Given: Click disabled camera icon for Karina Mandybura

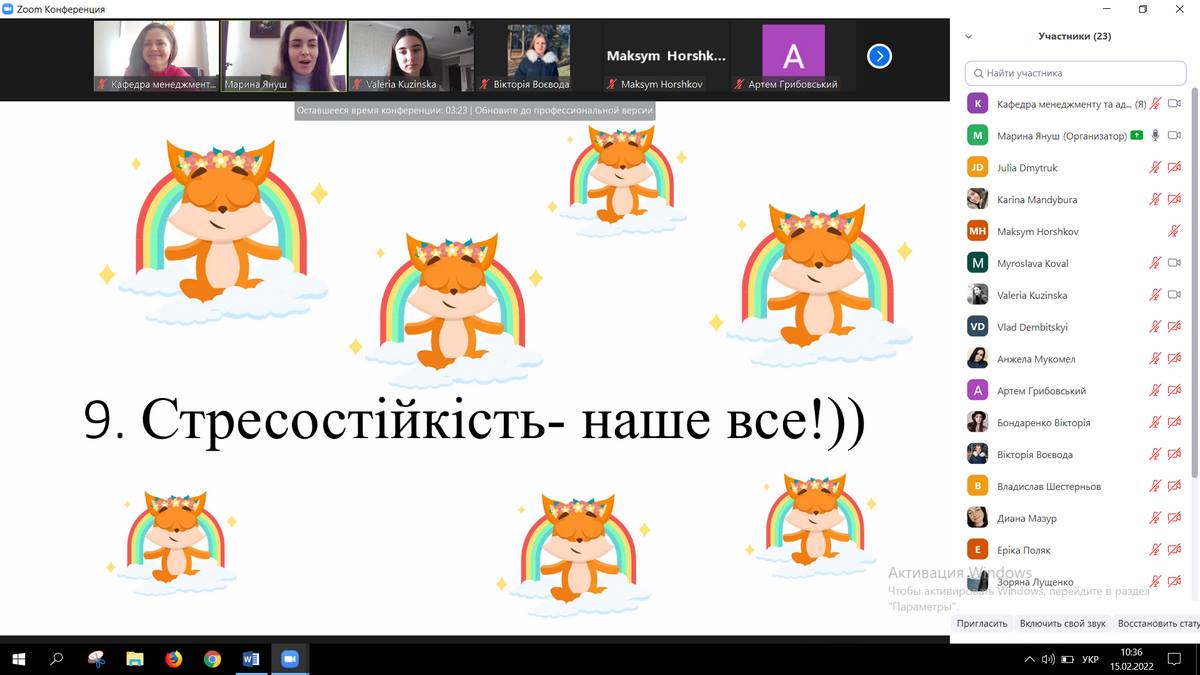Looking at the screenshot, I should click(1175, 200).
